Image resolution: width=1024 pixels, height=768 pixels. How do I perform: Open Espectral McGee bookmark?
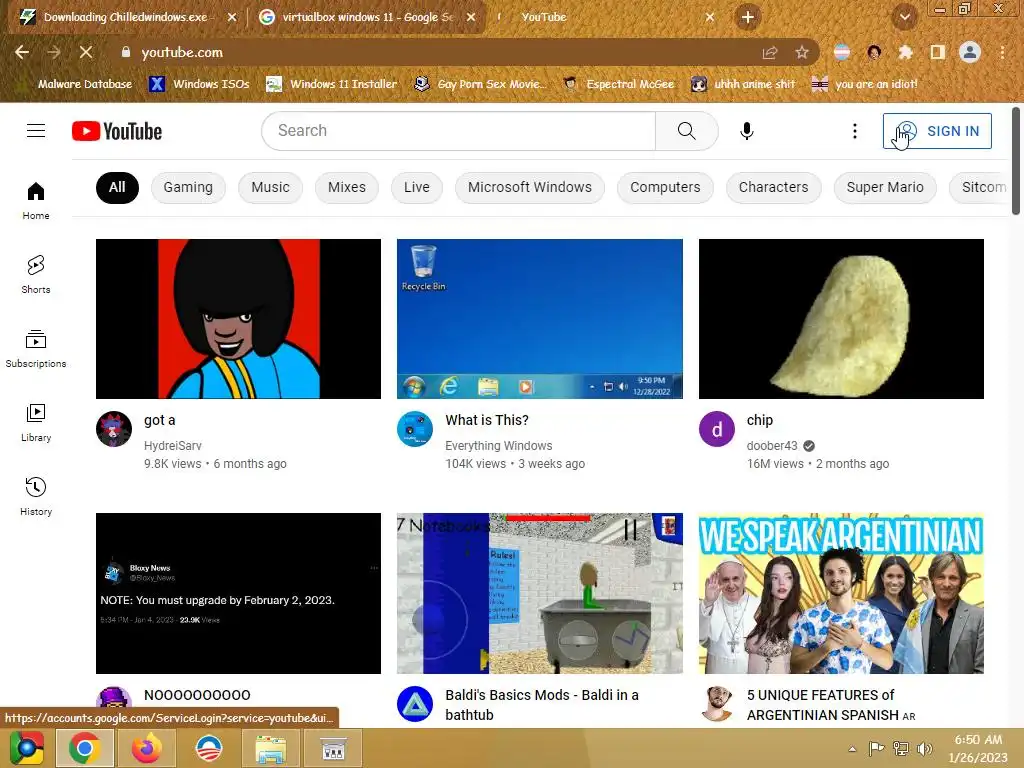(619, 84)
